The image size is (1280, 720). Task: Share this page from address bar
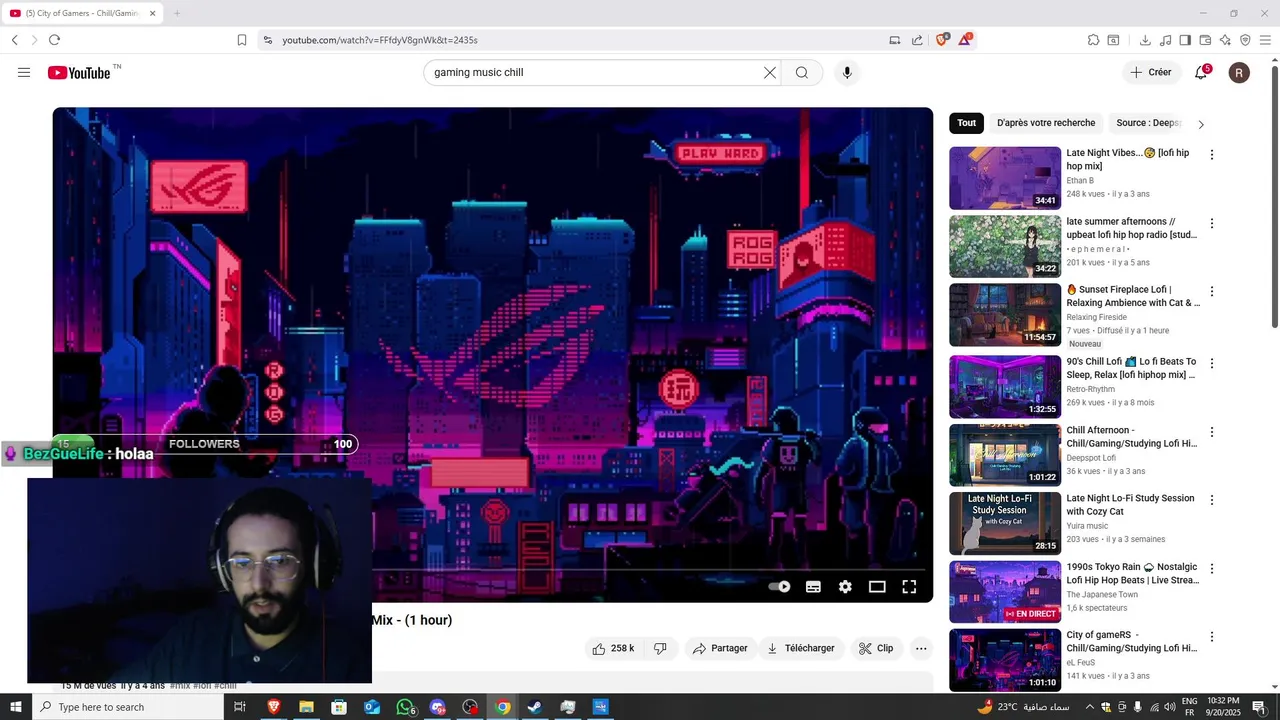(917, 40)
